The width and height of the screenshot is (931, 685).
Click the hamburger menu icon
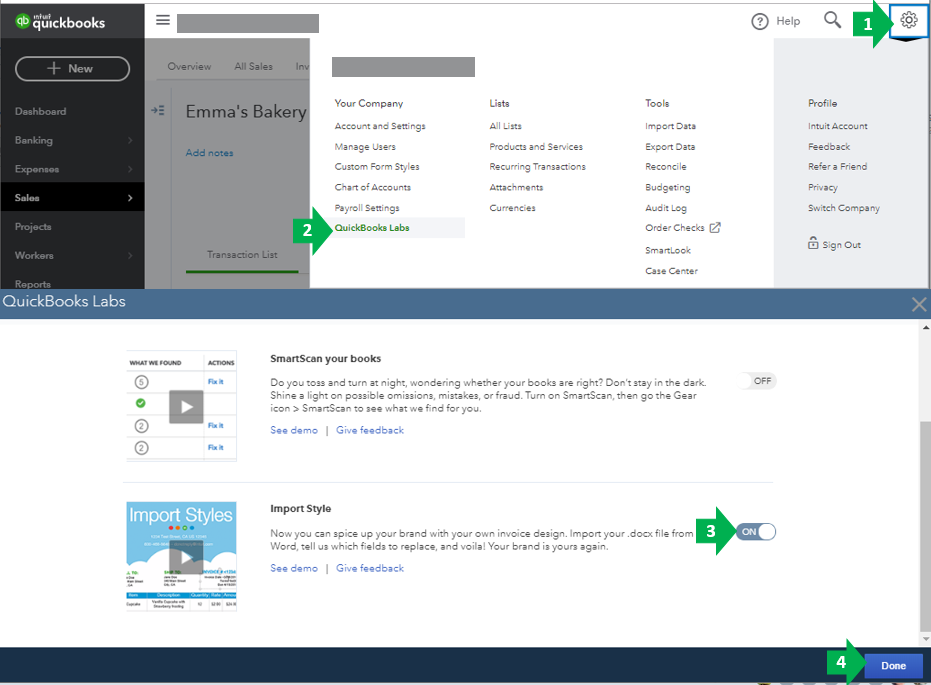(x=162, y=19)
